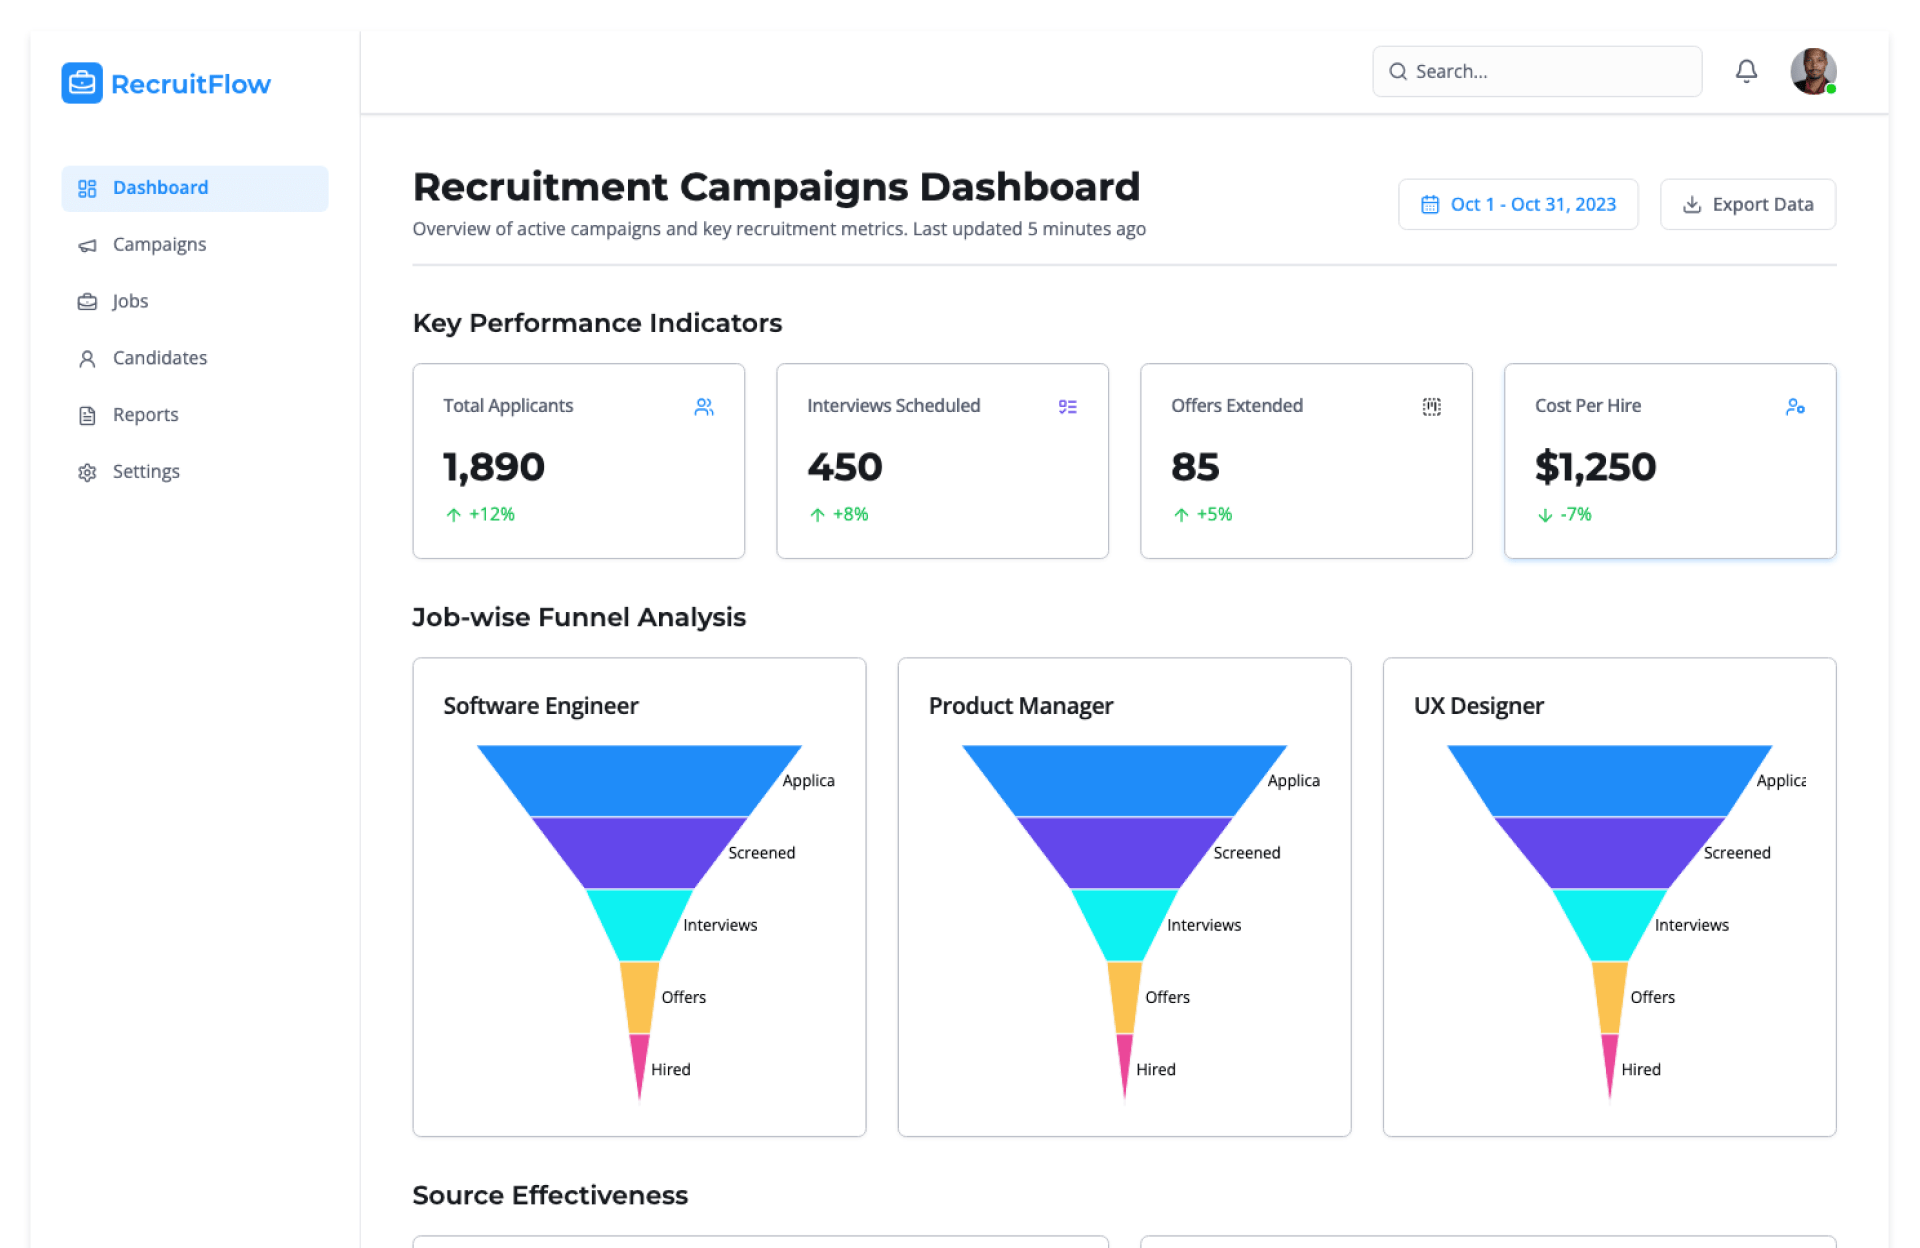
Task: Click the notification bell icon
Action: coord(1746,71)
